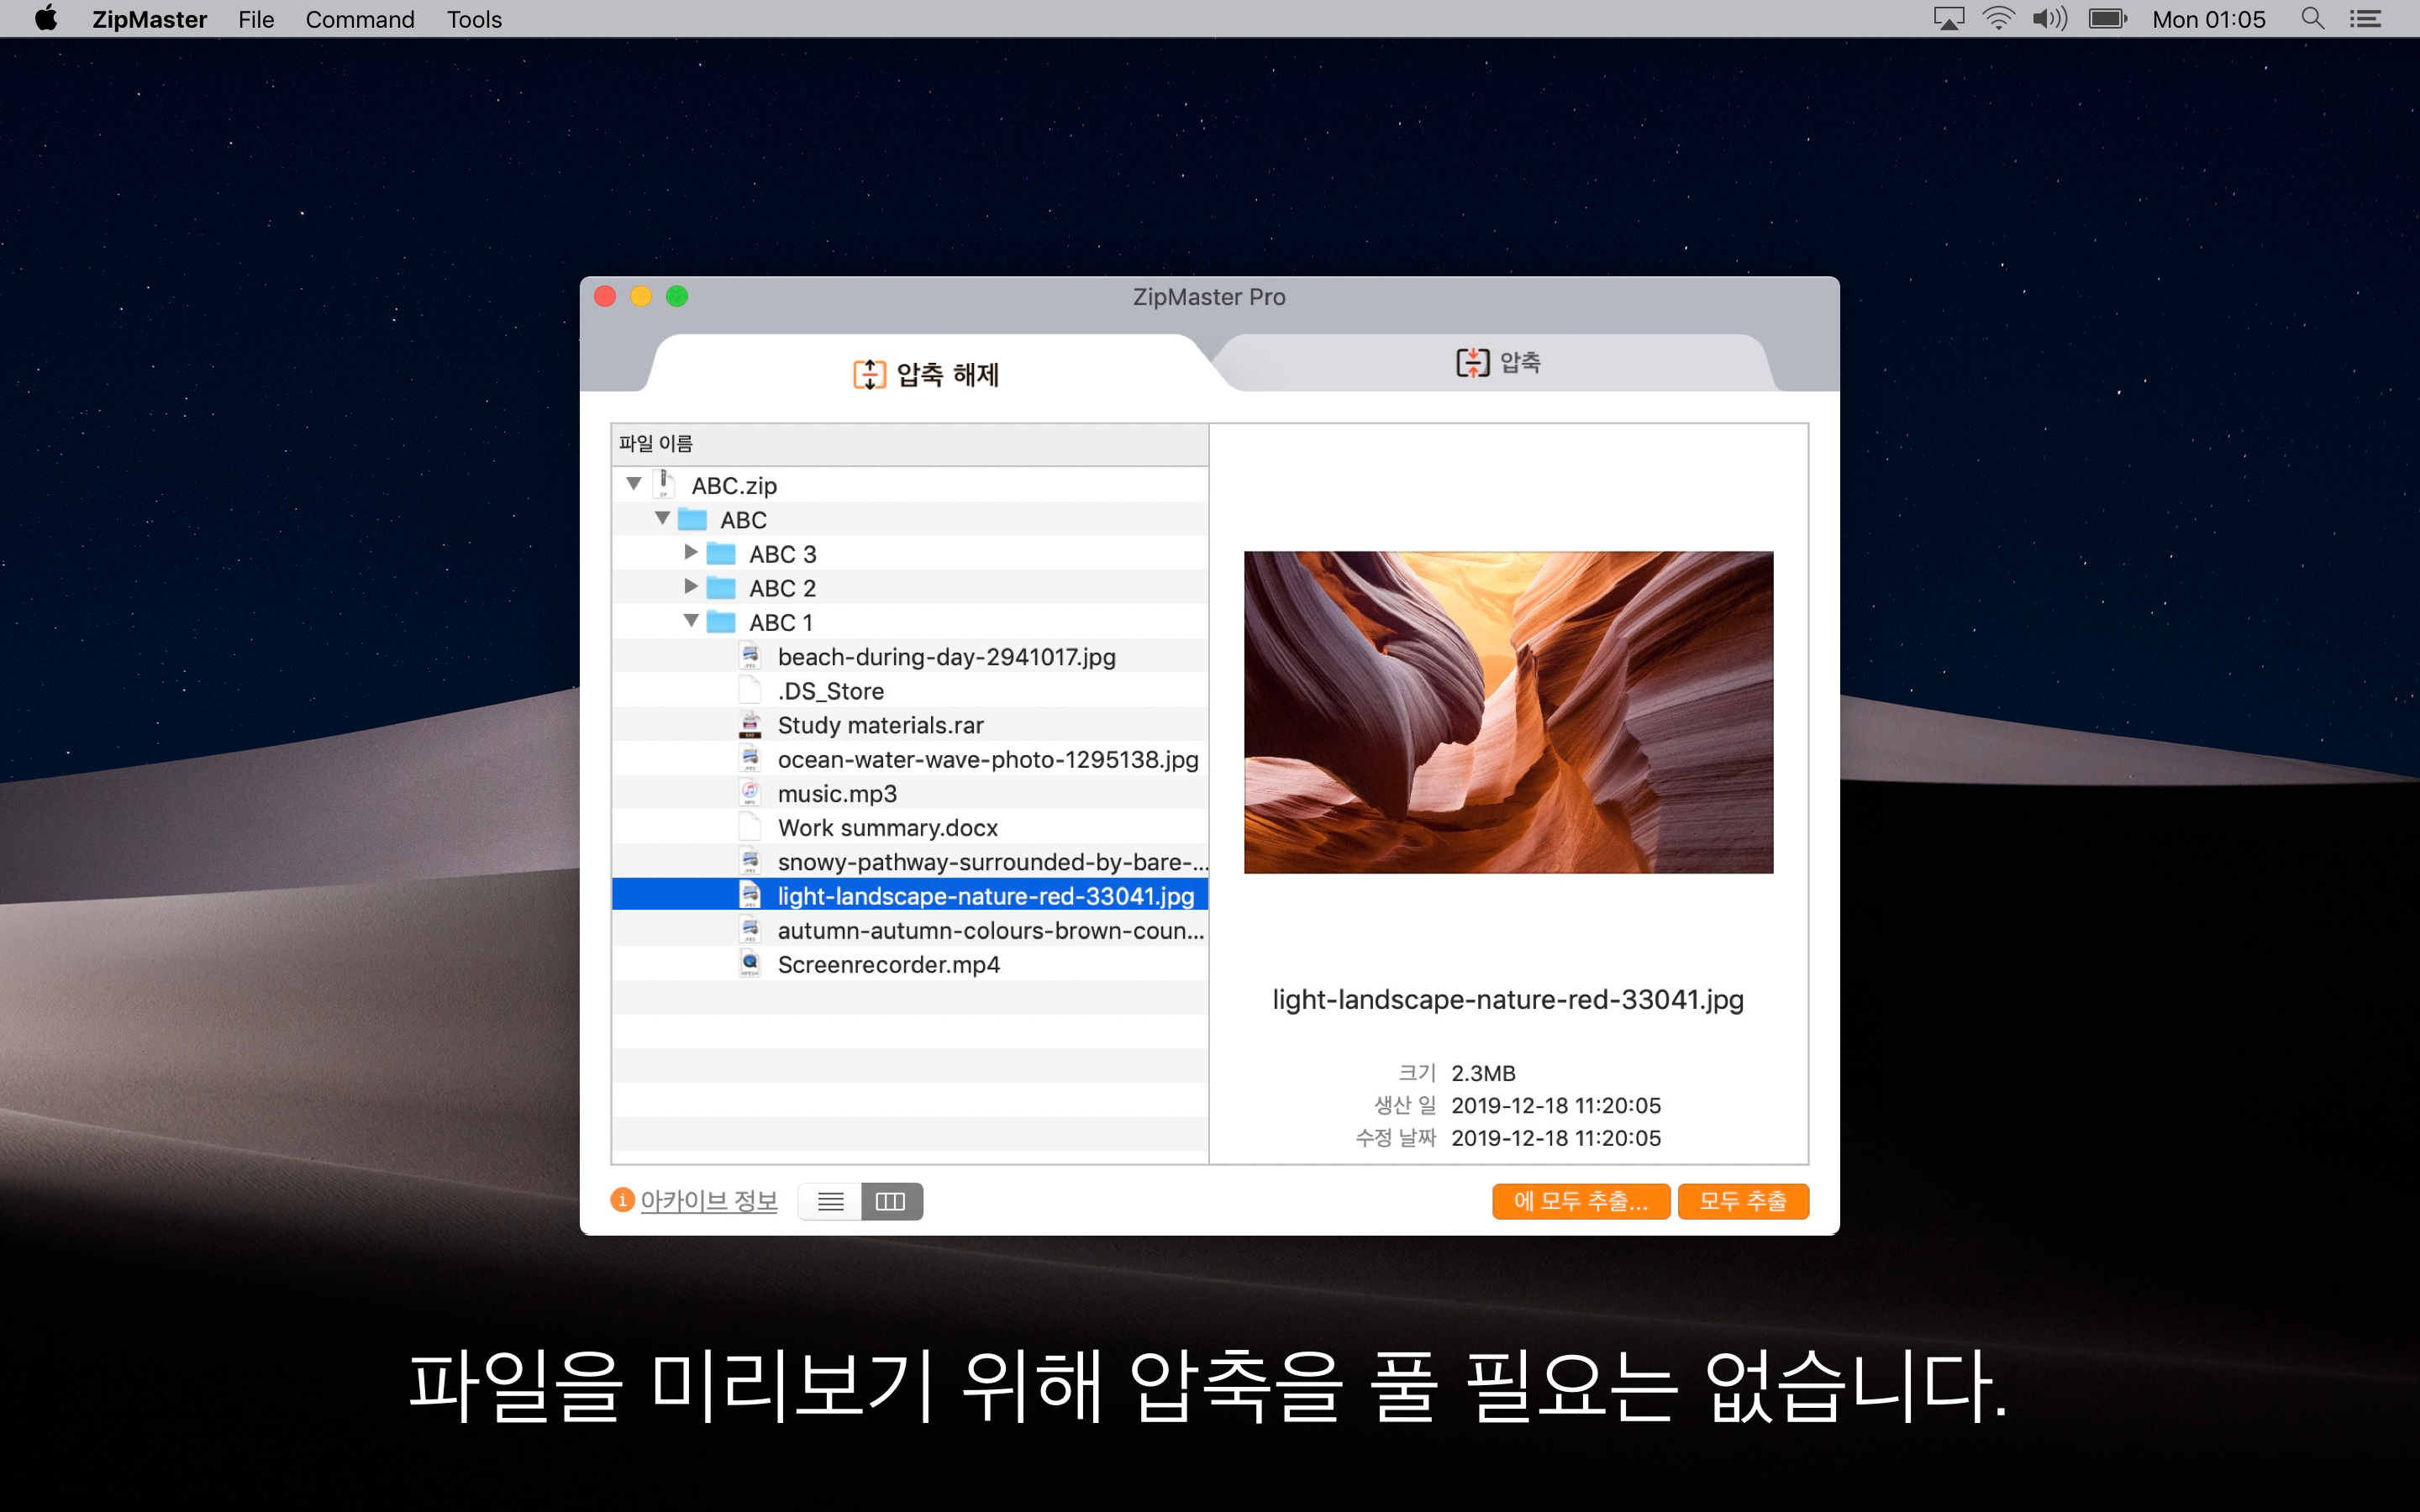This screenshot has width=2420, height=1512.
Task: Click the 파일 이름 column header
Action: [909, 444]
